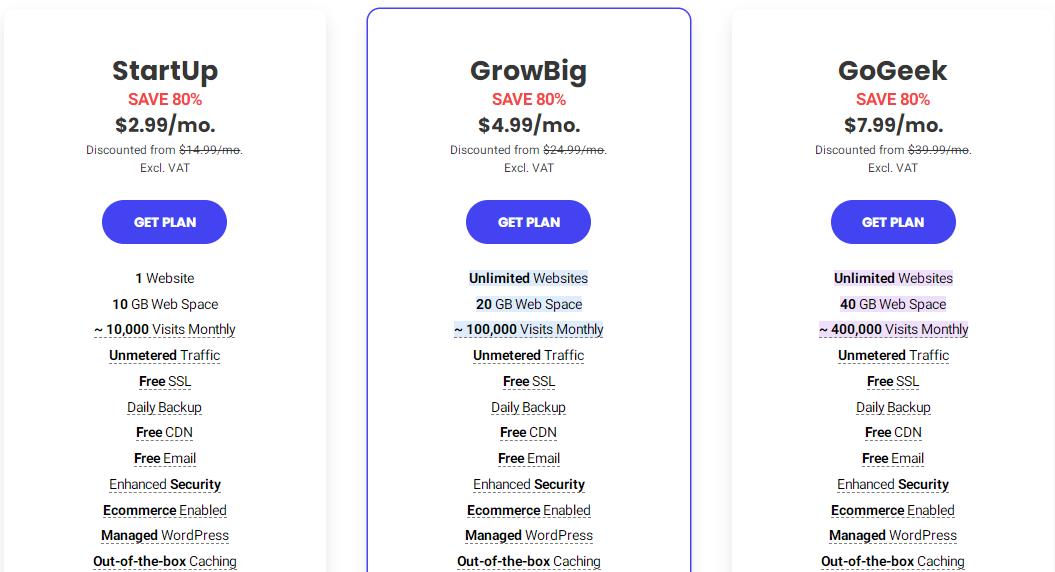Screen dimensions: 1055x572
Task: Click "Free Email" in the GrowBig plan
Action: pyautogui.click(x=529, y=459)
